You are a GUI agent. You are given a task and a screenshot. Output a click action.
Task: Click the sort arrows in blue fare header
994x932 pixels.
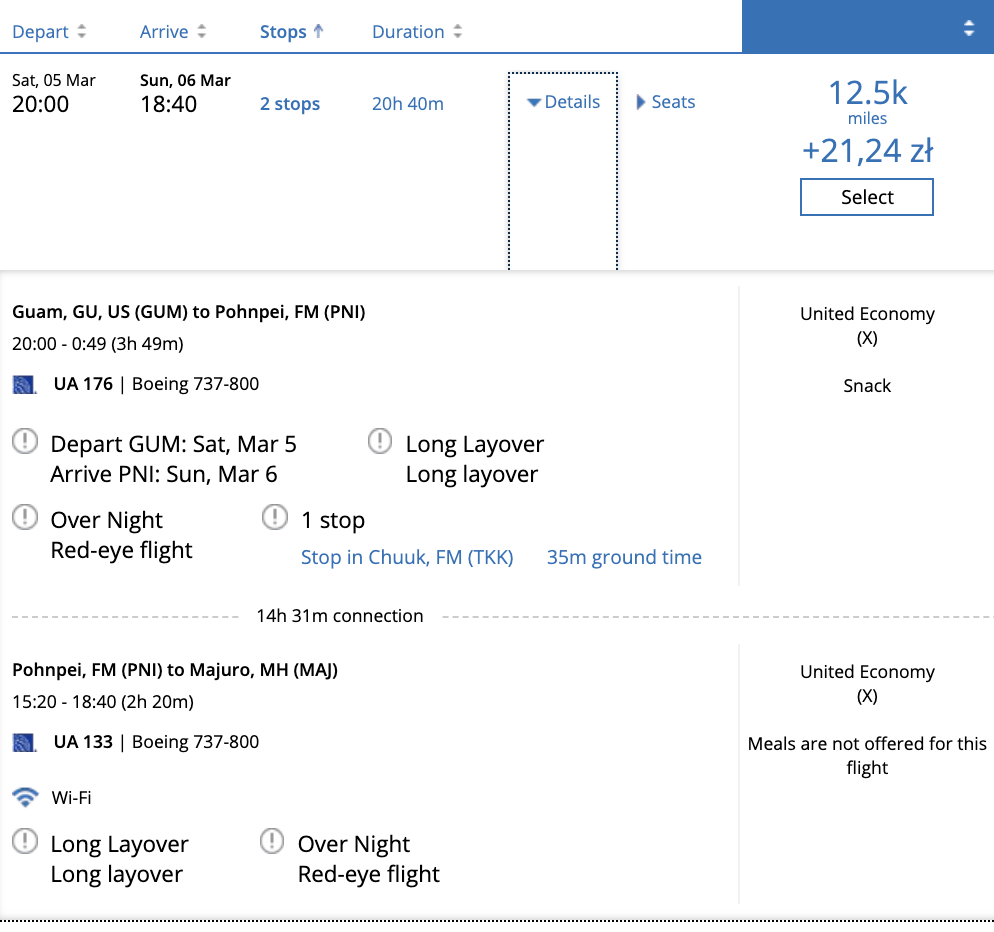click(x=969, y=28)
